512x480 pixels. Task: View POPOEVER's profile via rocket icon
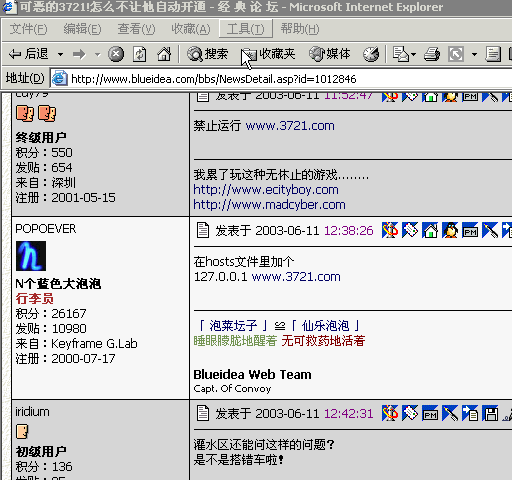390,230
